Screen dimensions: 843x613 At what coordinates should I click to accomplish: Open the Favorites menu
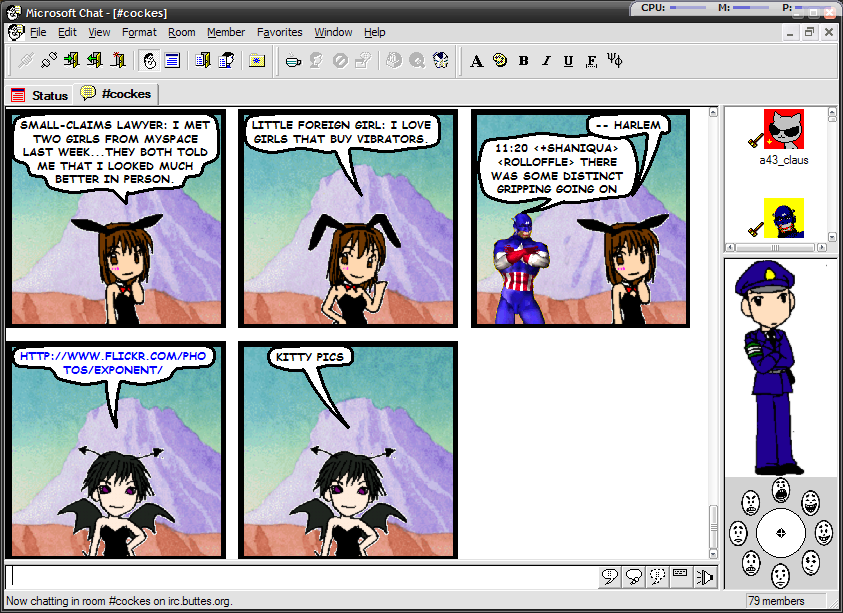[280, 32]
